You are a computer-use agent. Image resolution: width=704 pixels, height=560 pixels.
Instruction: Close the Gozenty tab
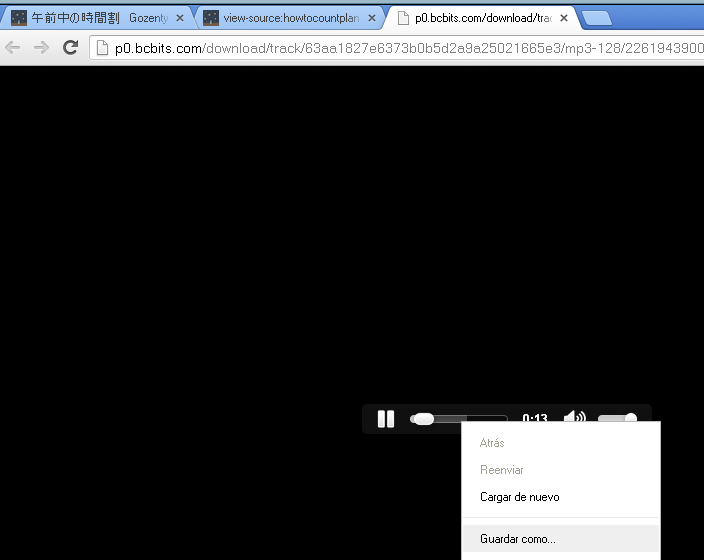tap(180, 18)
